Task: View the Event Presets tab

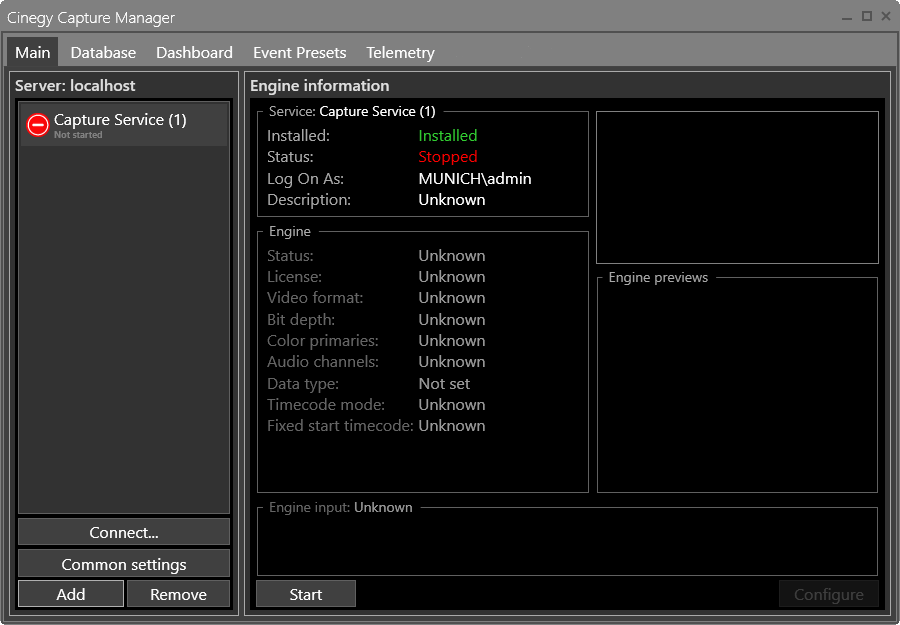Action: pos(299,52)
